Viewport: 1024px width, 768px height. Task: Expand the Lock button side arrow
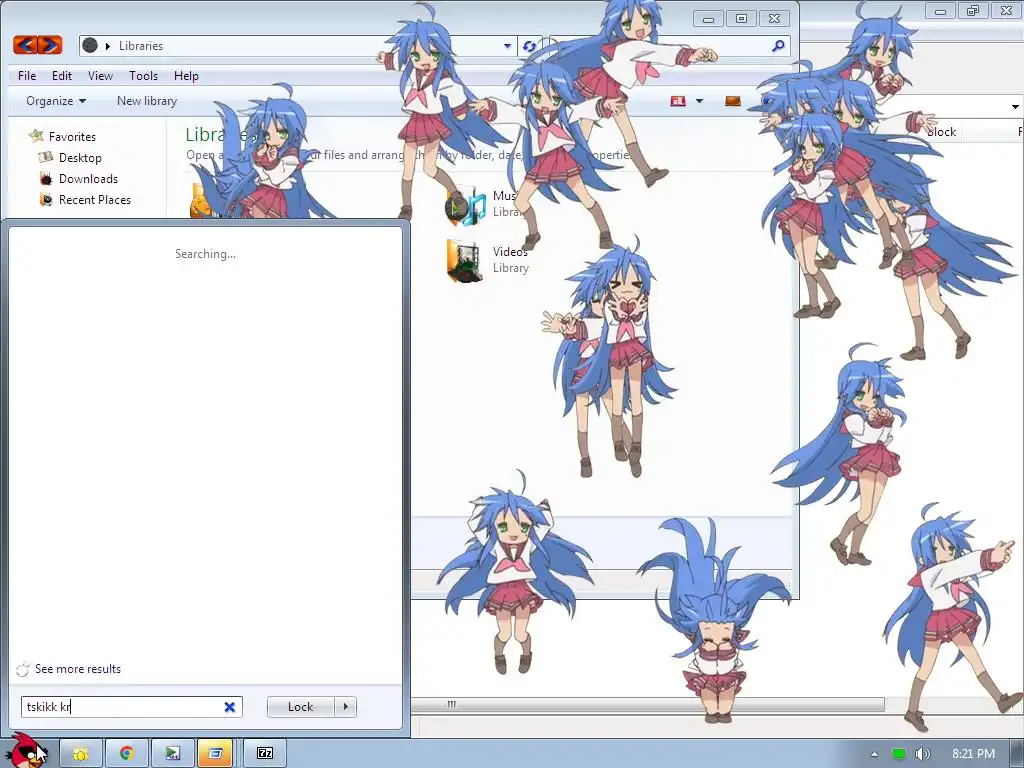click(345, 707)
